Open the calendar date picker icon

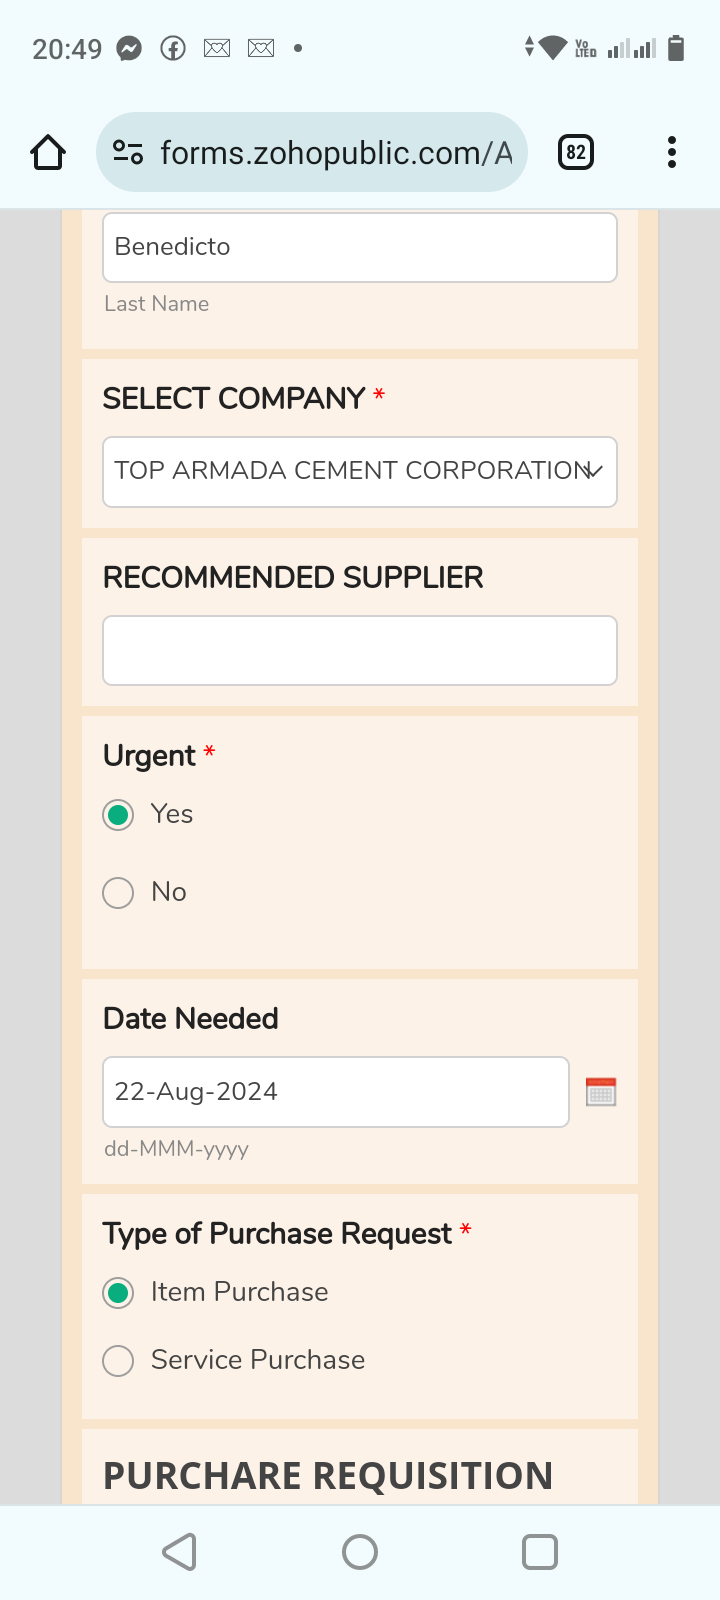[601, 1092]
